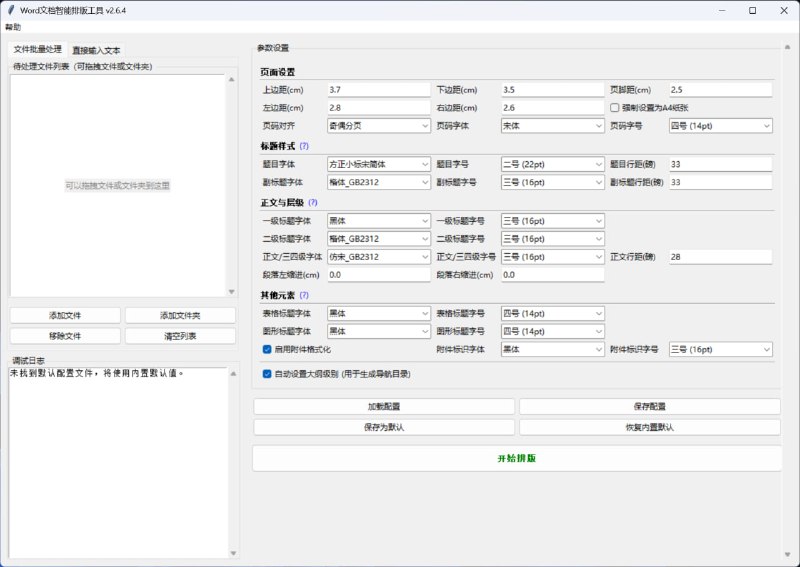Open the 页码字体 dropdown
Viewport: 800px width, 567px height.
point(553,126)
